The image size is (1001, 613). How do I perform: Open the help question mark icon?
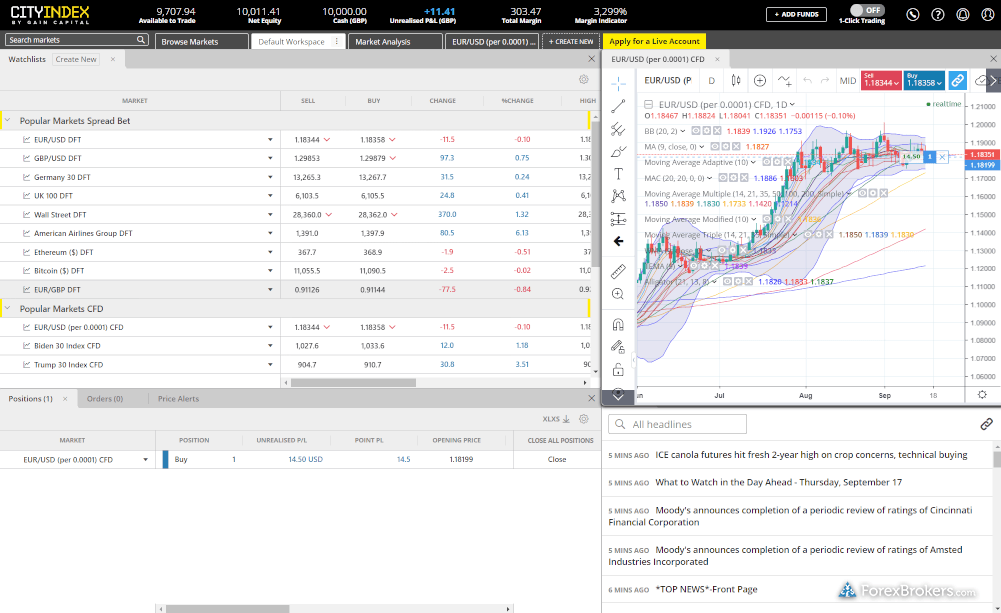pos(938,14)
